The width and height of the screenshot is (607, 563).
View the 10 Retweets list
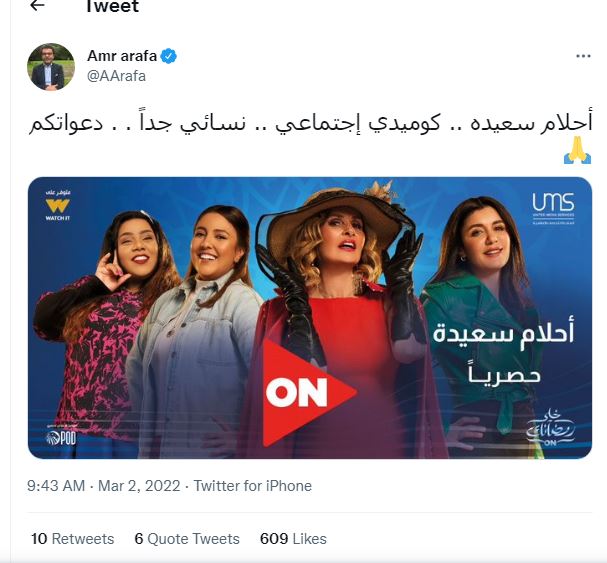point(72,539)
